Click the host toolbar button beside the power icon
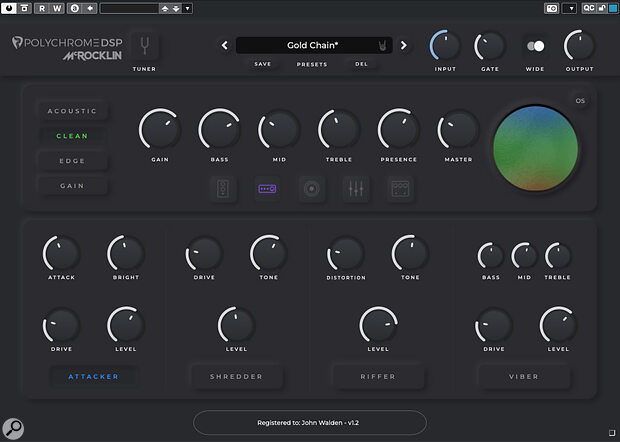 (25, 8)
